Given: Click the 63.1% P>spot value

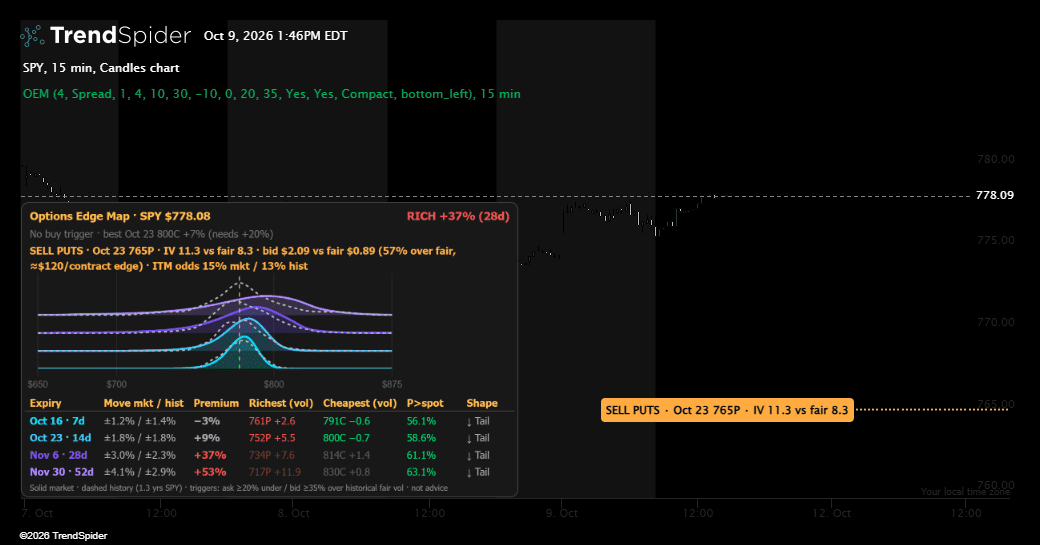Looking at the screenshot, I should point(421,472).
